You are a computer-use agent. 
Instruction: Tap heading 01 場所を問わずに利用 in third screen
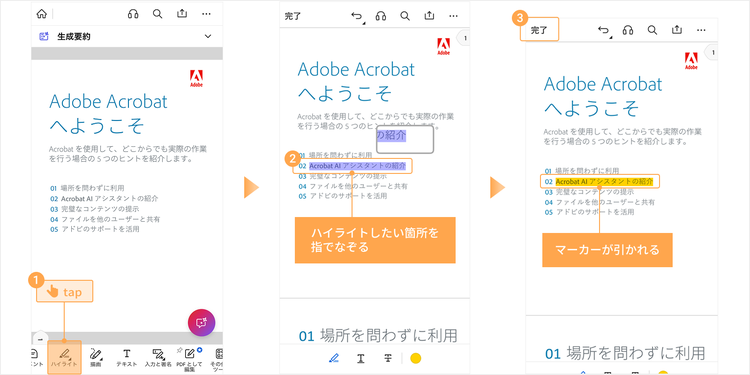(625, 353)
